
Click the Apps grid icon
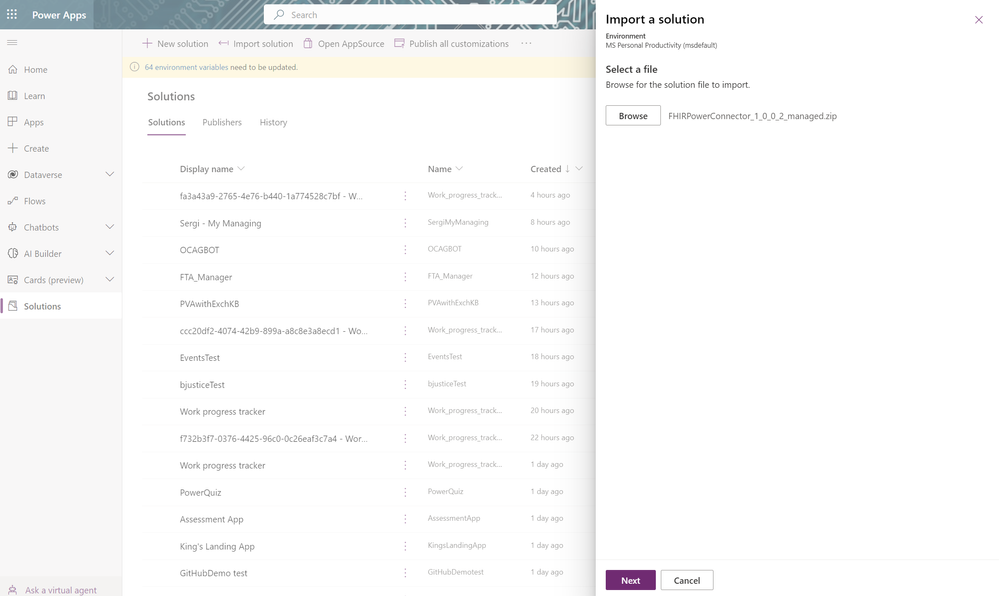click(13, 121)
